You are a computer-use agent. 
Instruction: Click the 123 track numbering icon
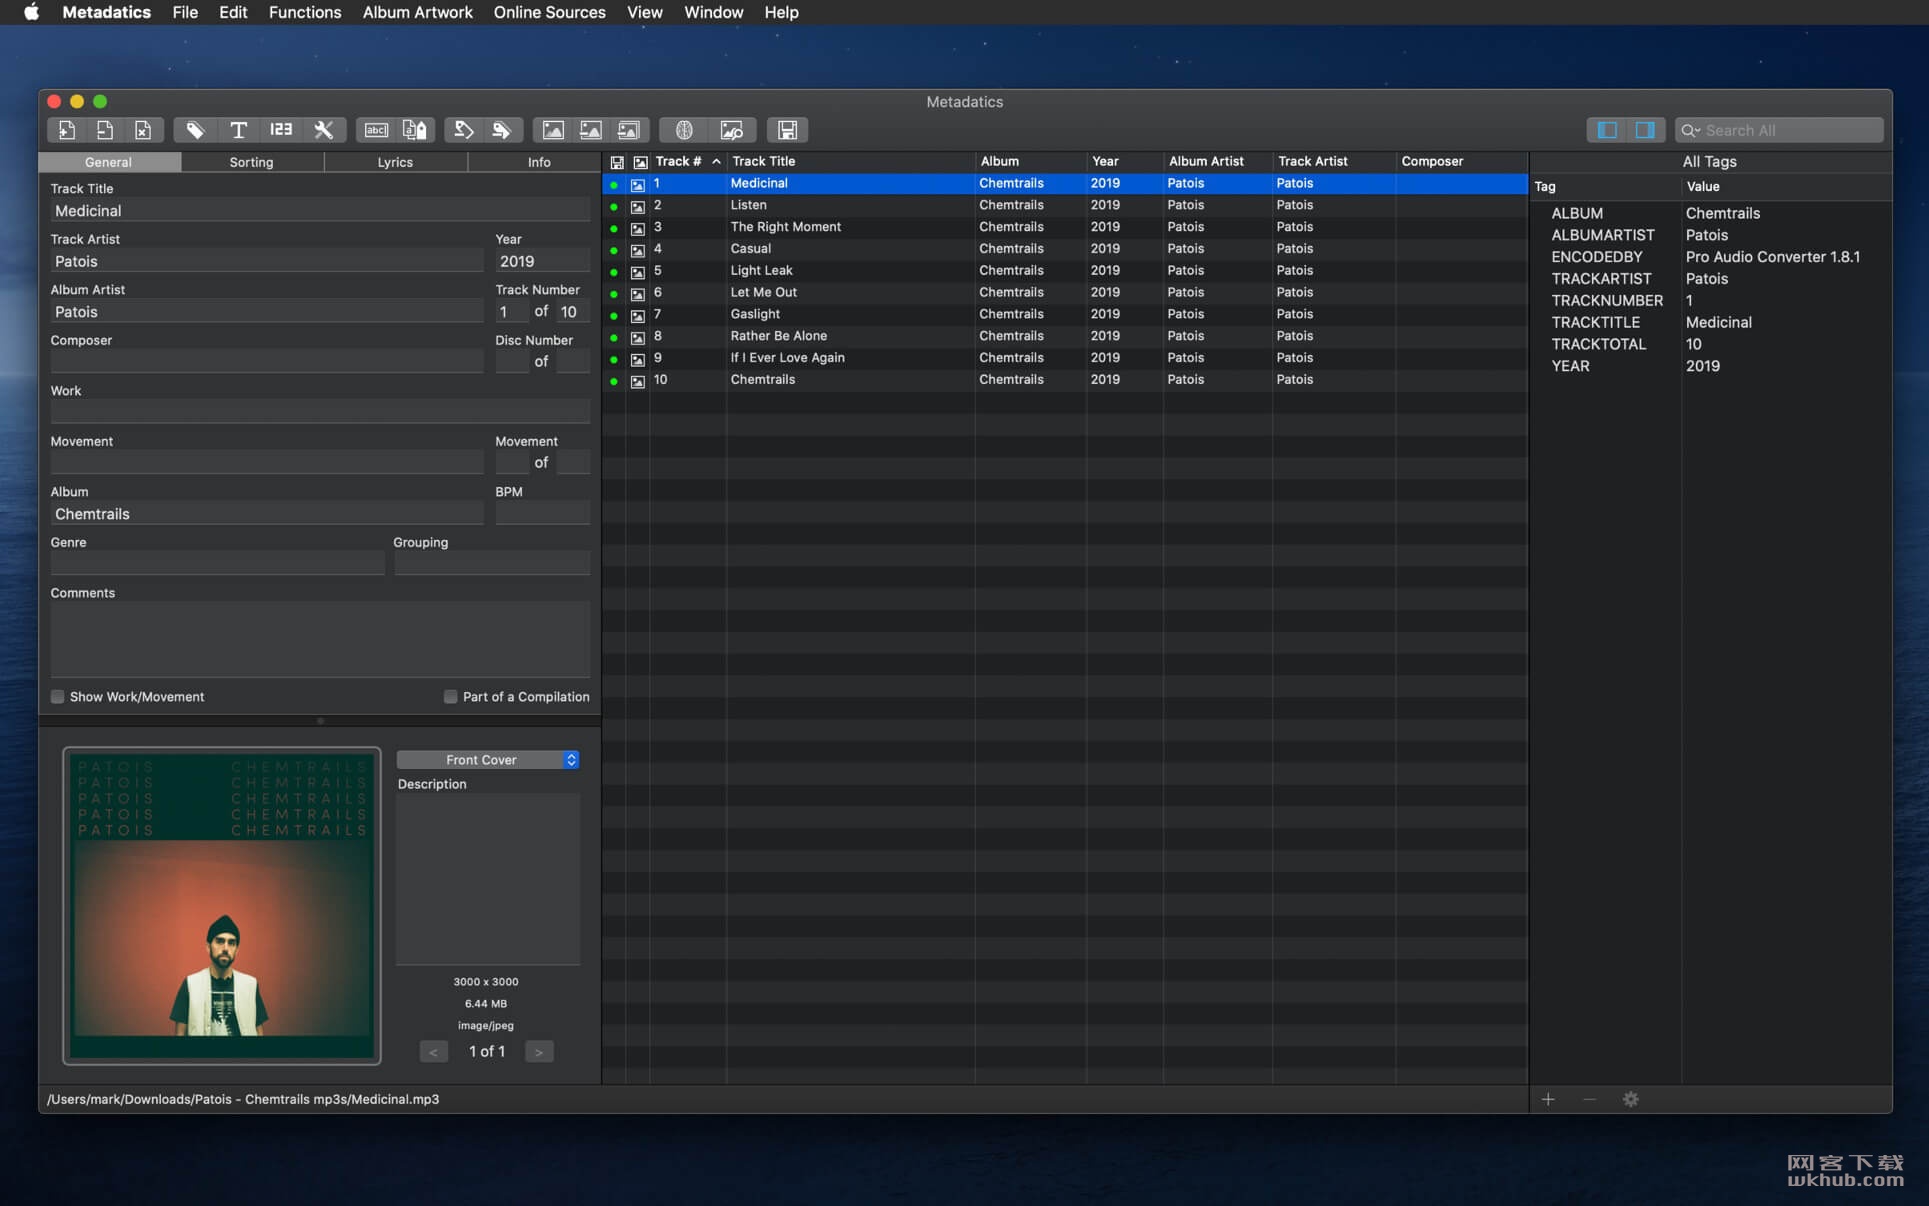pyautogui.click(x=281, y=130)
